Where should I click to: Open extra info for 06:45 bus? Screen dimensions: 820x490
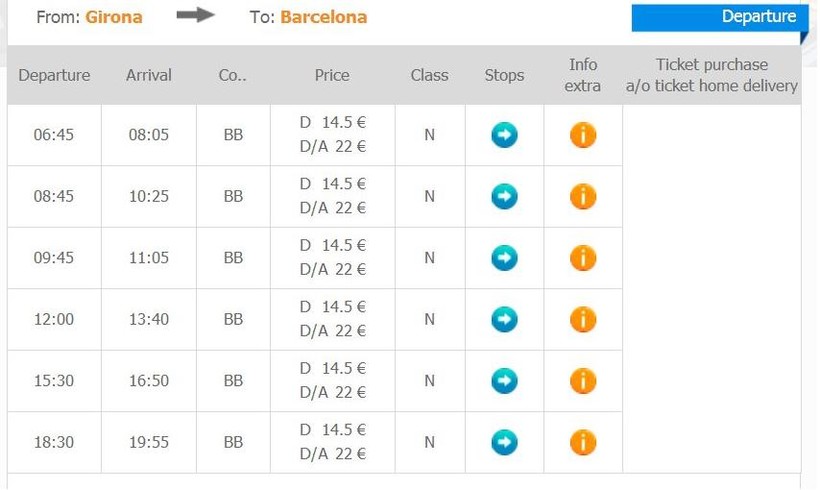(x=583, y=135)
